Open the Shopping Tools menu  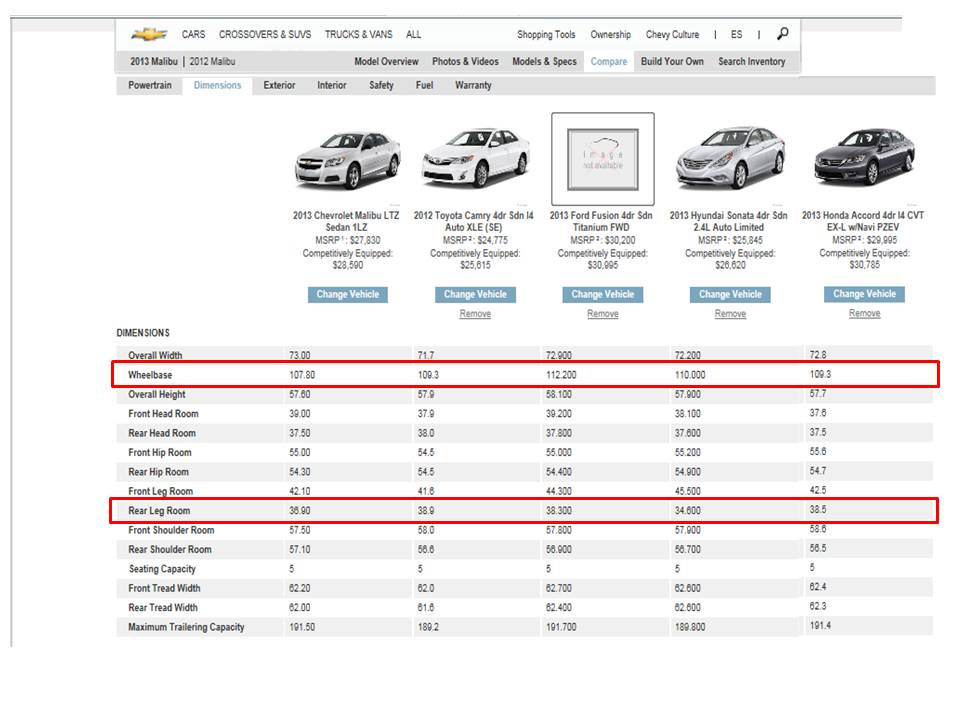pyautogui.click(x=546, y=35)
